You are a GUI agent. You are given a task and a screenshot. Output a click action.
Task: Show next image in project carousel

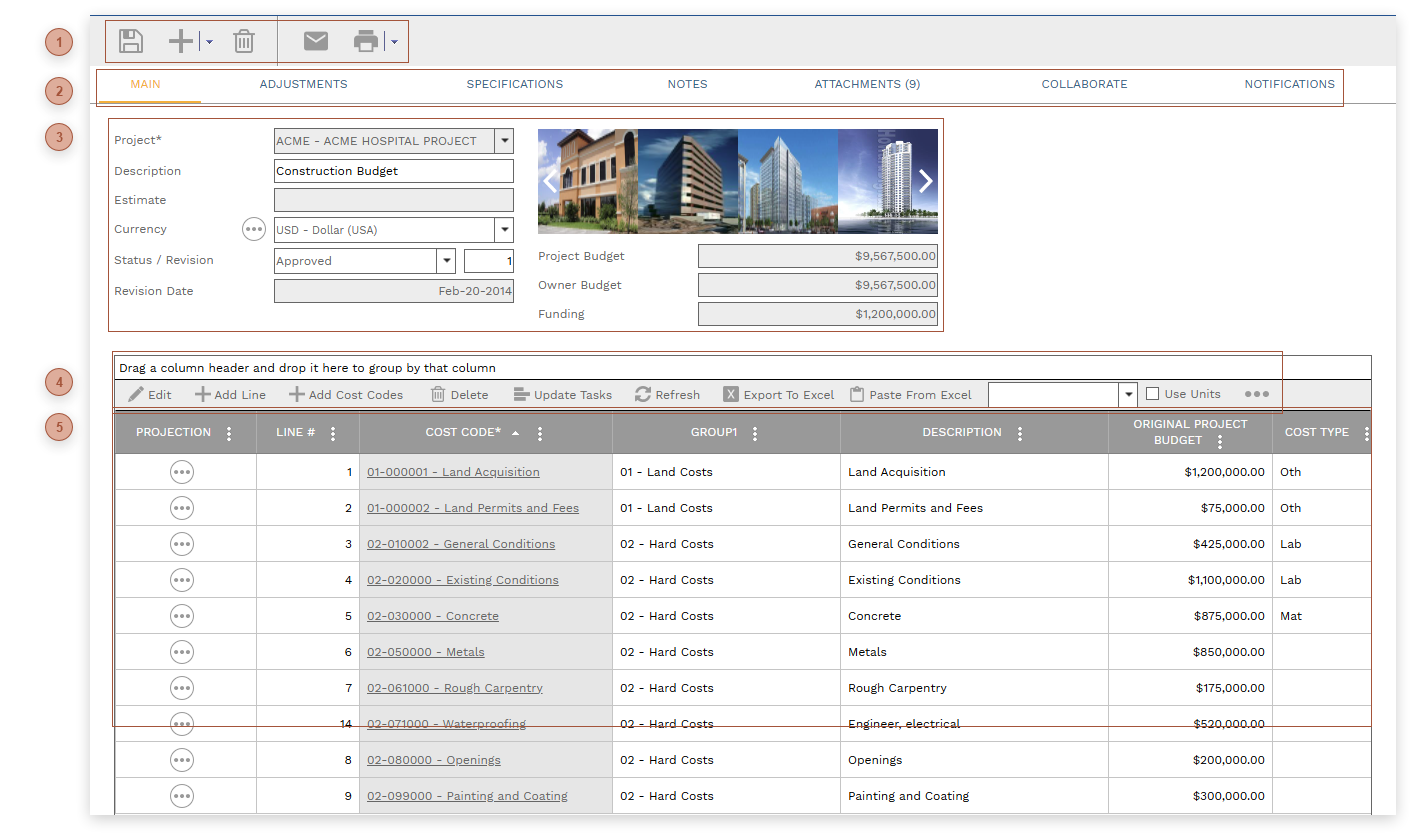click(x=925, y=181)
